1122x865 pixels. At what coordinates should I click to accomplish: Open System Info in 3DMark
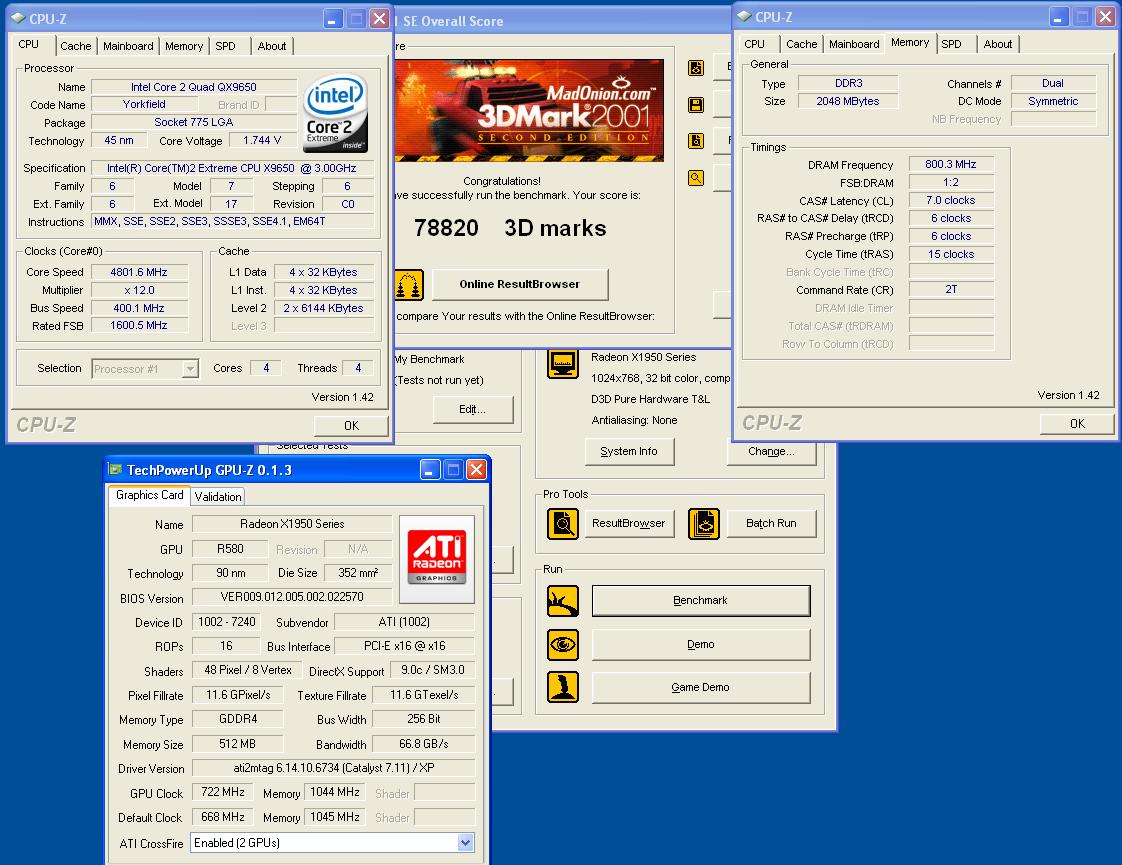click(x=629, y=451)
